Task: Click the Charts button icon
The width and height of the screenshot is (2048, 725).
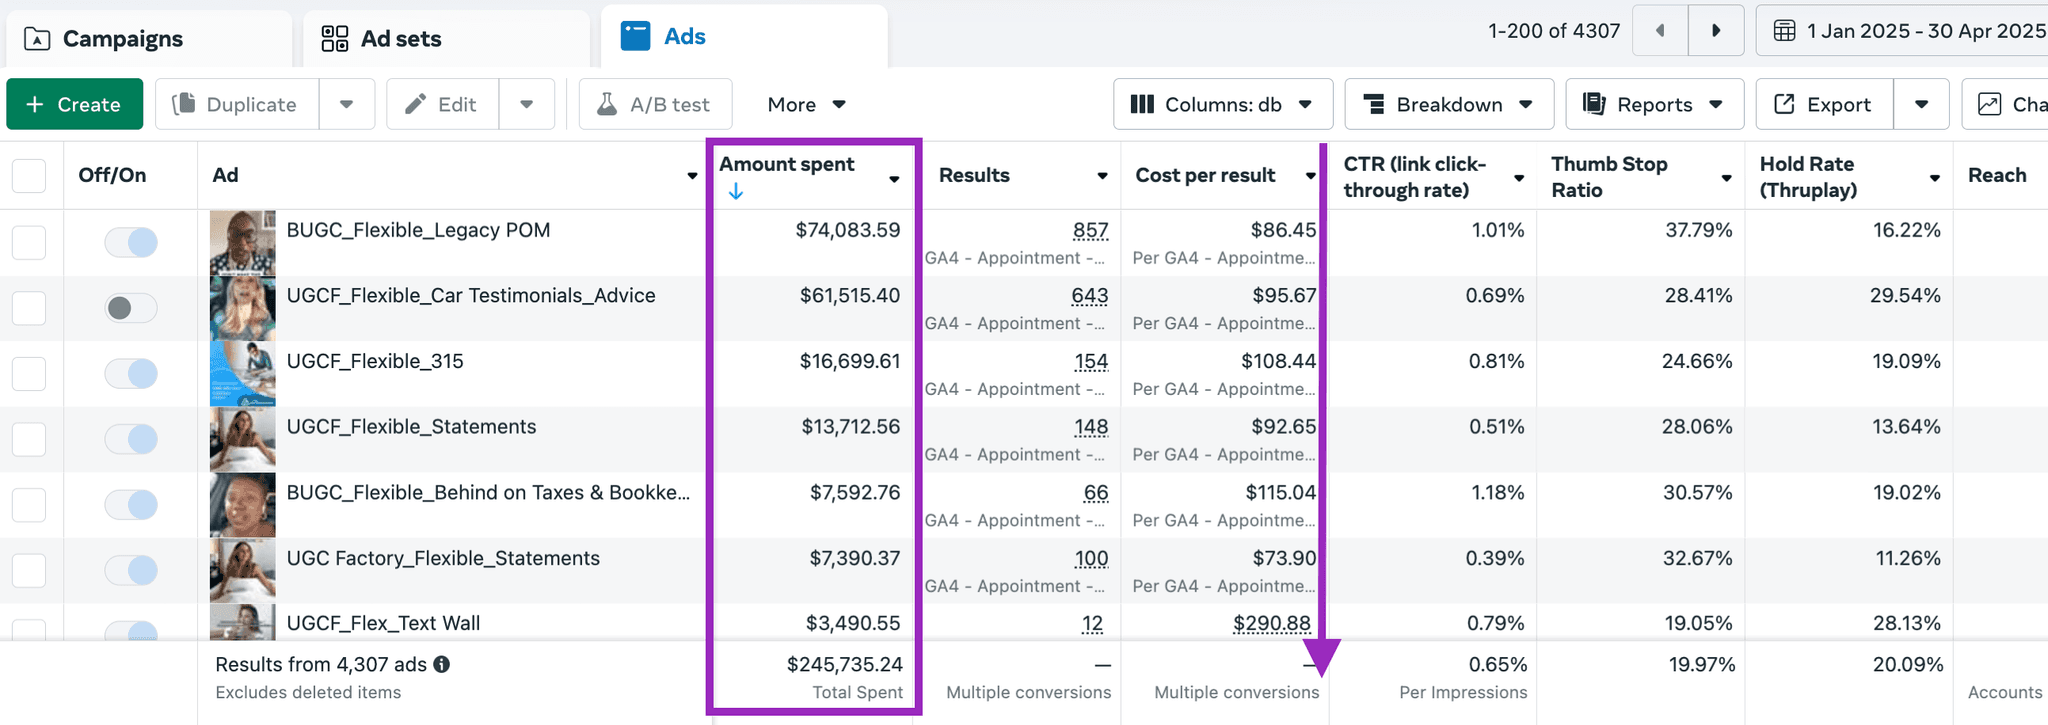Action: tap(1990, 104)
